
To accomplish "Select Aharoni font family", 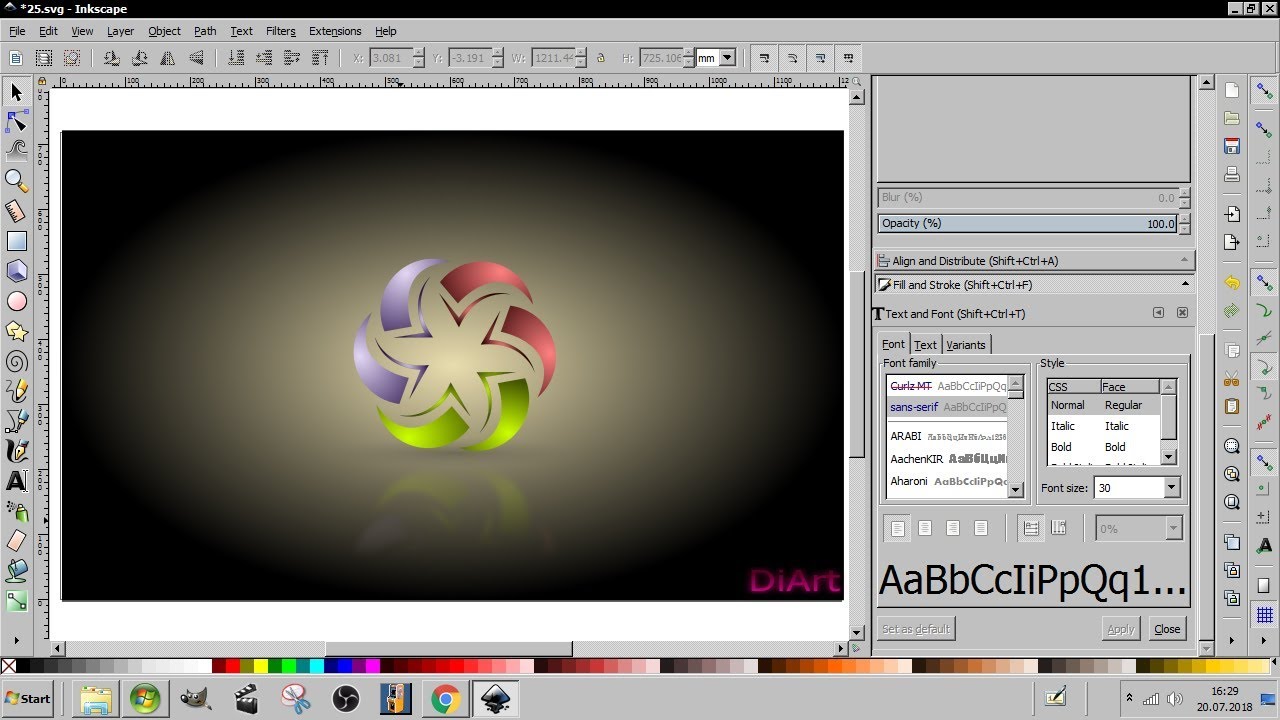I will coord(947,481).
